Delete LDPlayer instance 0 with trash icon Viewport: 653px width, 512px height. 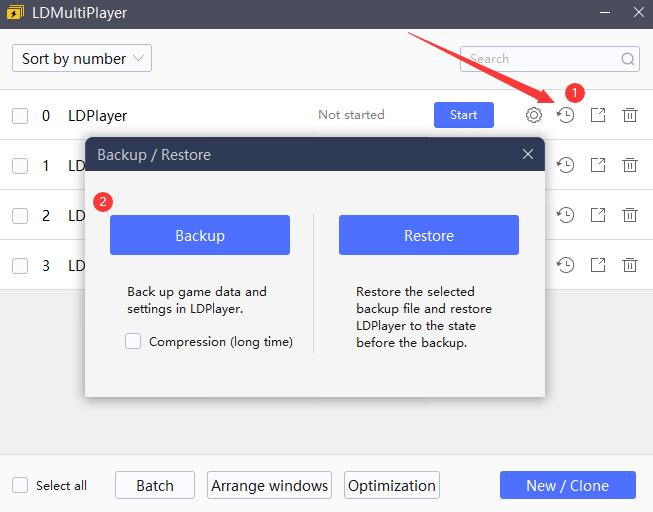pyautogui.click(x=630, y=115)
